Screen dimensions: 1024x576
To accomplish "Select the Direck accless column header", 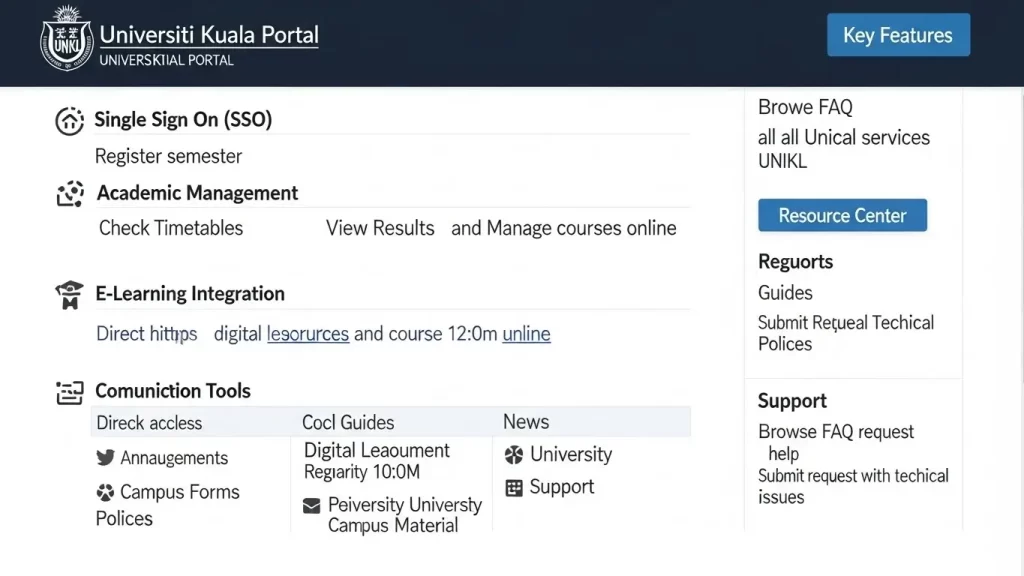I will click(x=149, y=423).
